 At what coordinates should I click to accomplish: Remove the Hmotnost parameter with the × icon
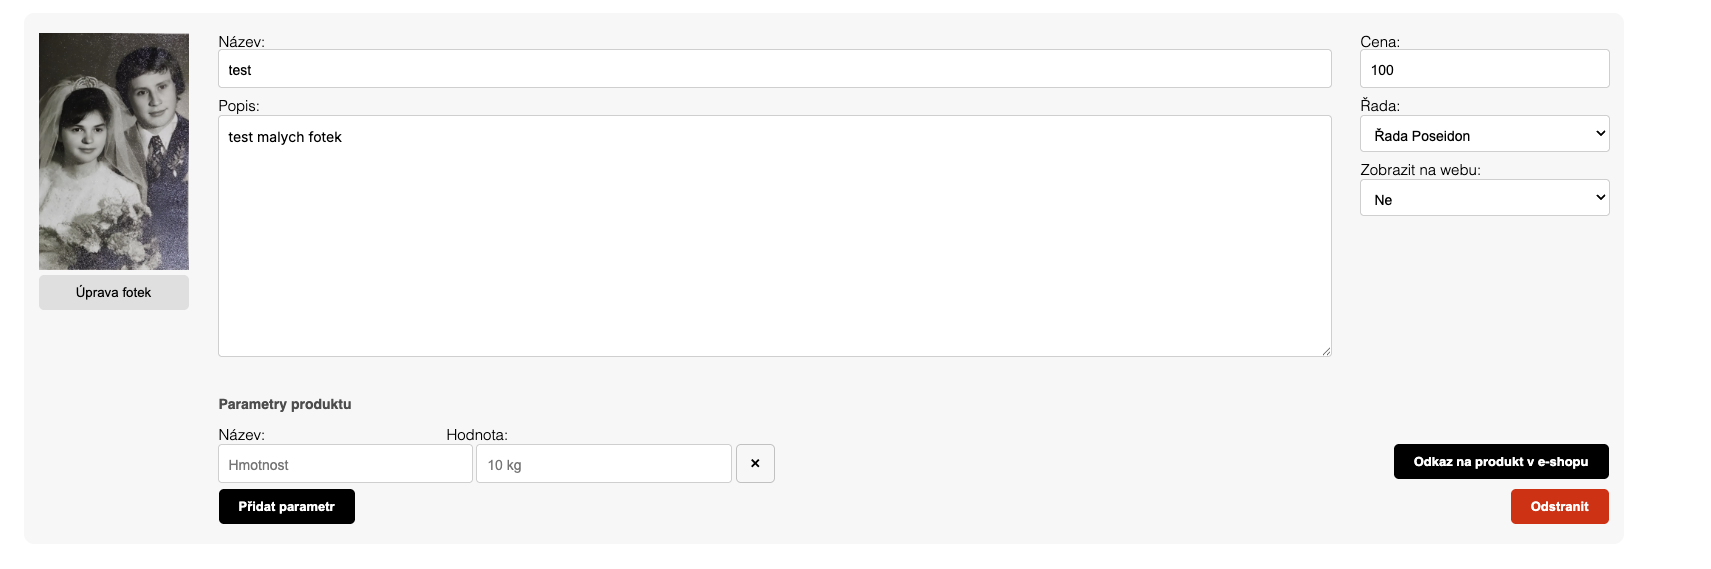click(755, 464)
